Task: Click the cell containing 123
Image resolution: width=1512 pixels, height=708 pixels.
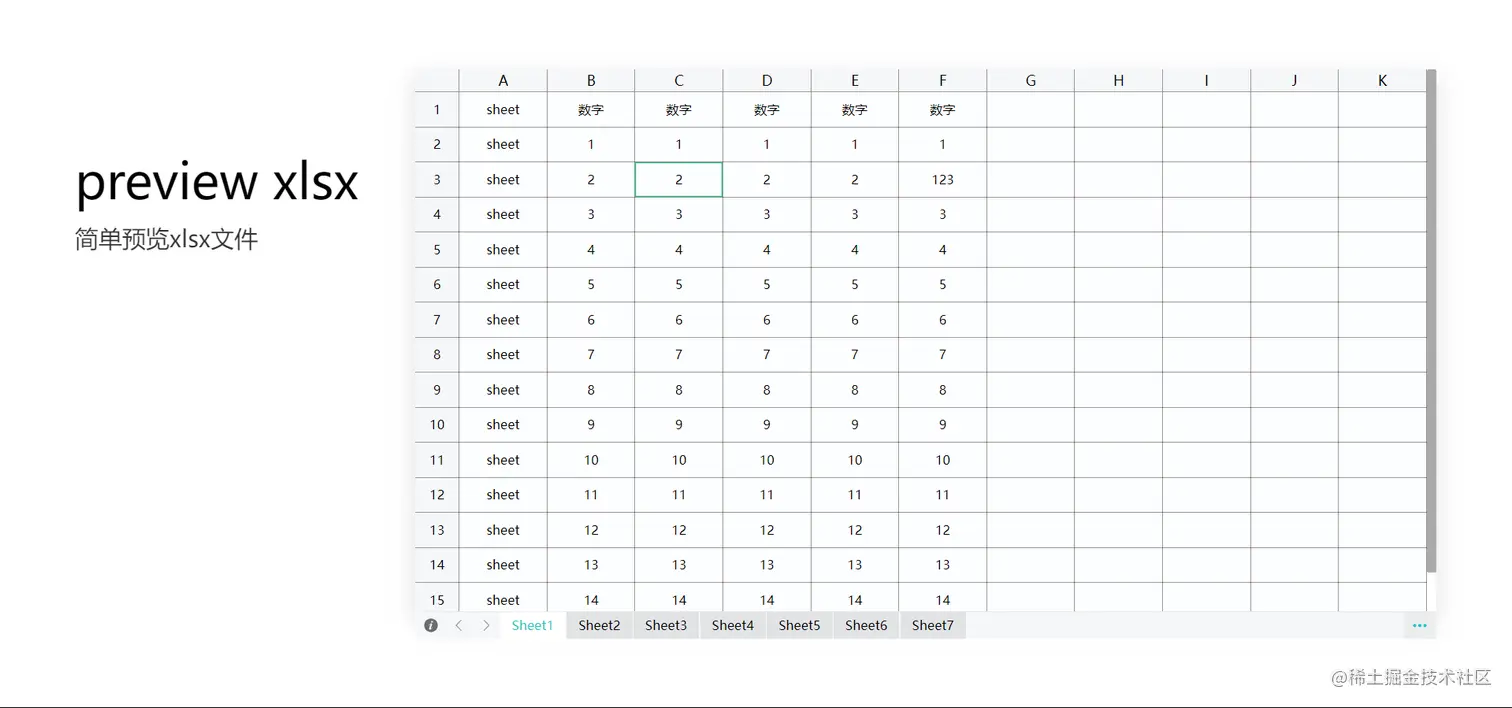Action: click(942, 179)
